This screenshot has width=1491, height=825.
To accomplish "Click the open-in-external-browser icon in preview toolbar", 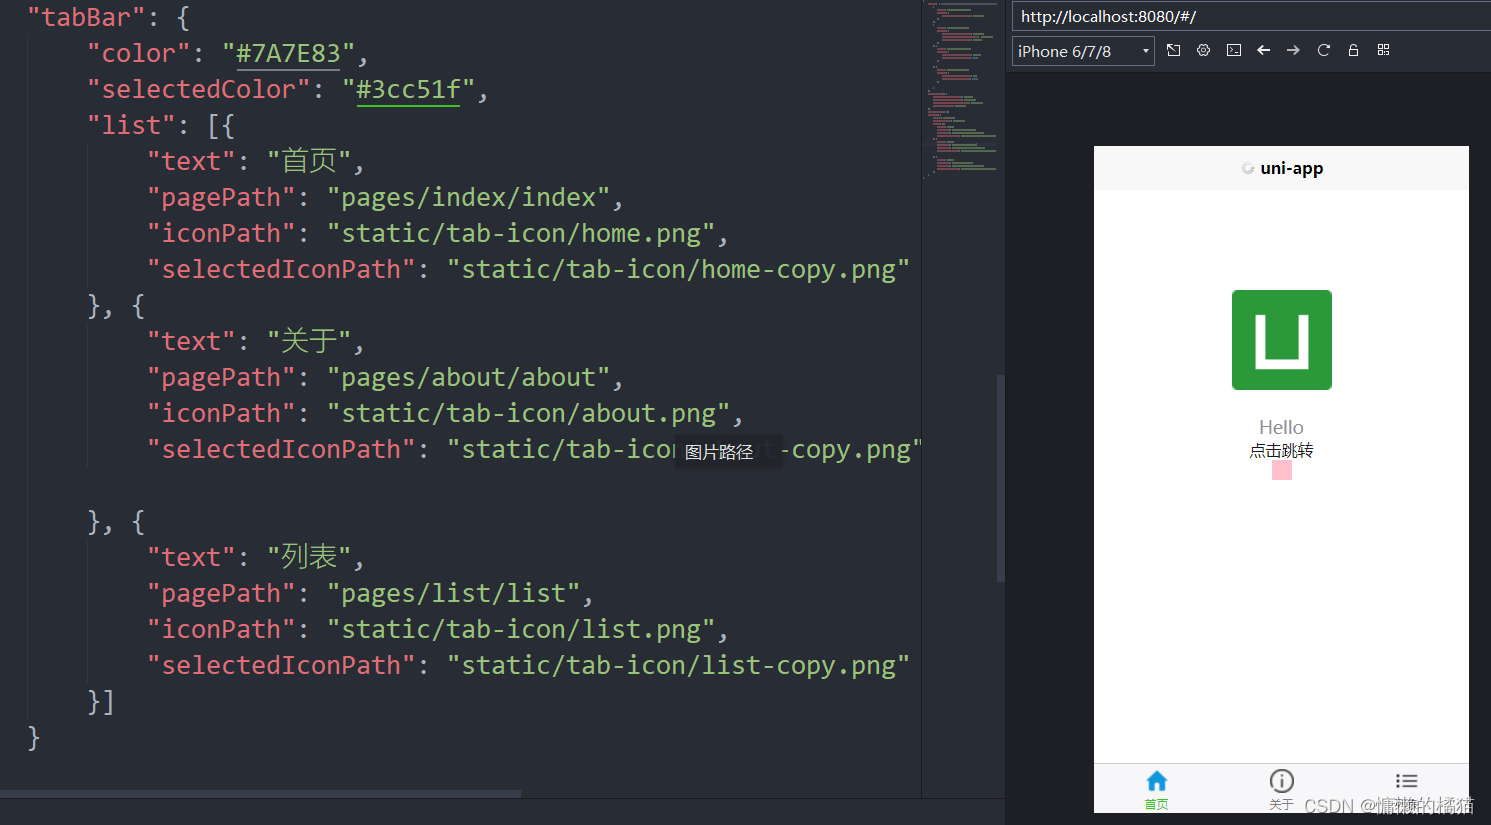I will [1174, 50].
